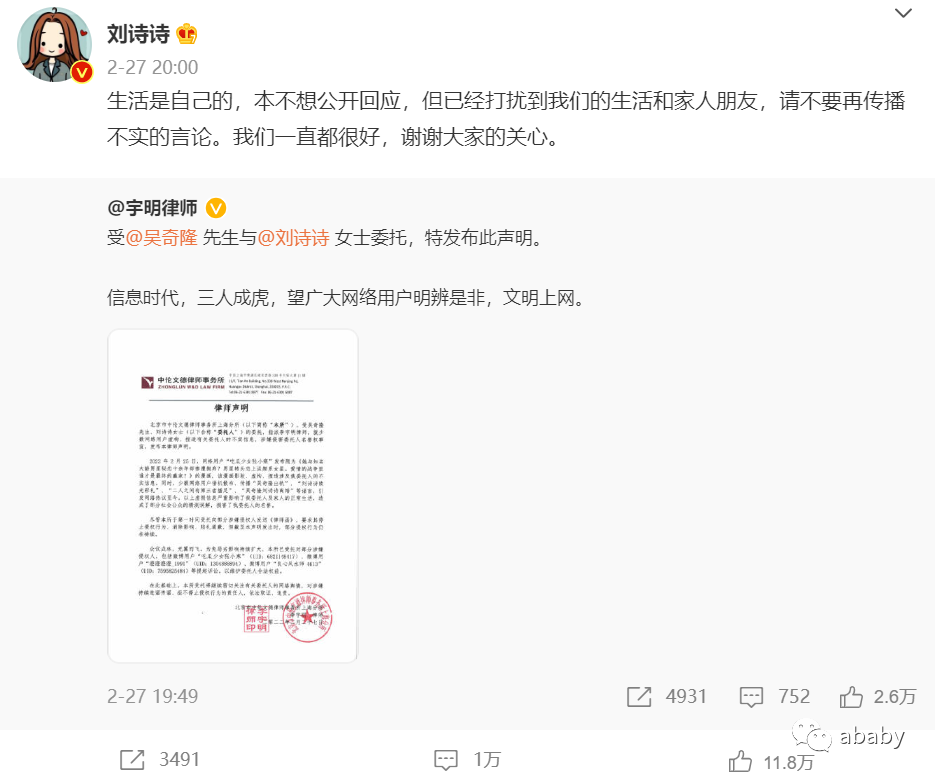Image resolution: width=935 pixels, height=779 pixels.
Task: Open the @刘诗诗 mention in the quoted post
Action: click(293, 238)
